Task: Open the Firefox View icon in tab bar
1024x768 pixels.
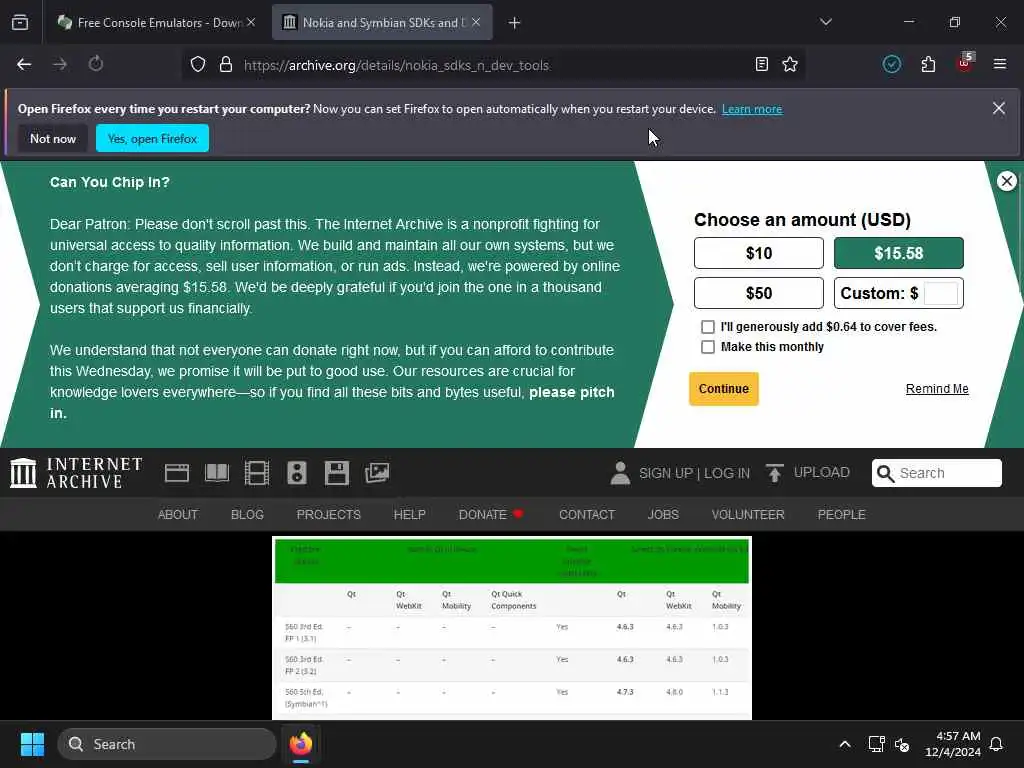Action: pyautogui.click(x=20, y=22)
